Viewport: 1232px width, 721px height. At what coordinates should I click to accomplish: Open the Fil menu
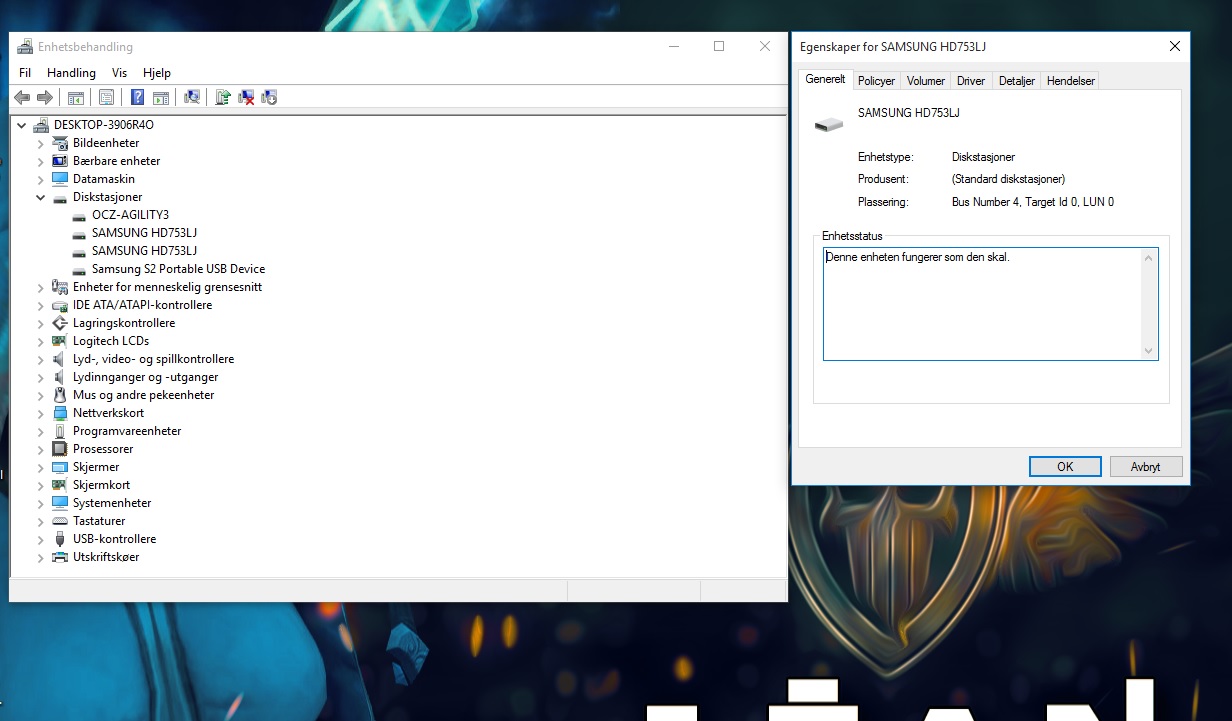pos(25,73)
